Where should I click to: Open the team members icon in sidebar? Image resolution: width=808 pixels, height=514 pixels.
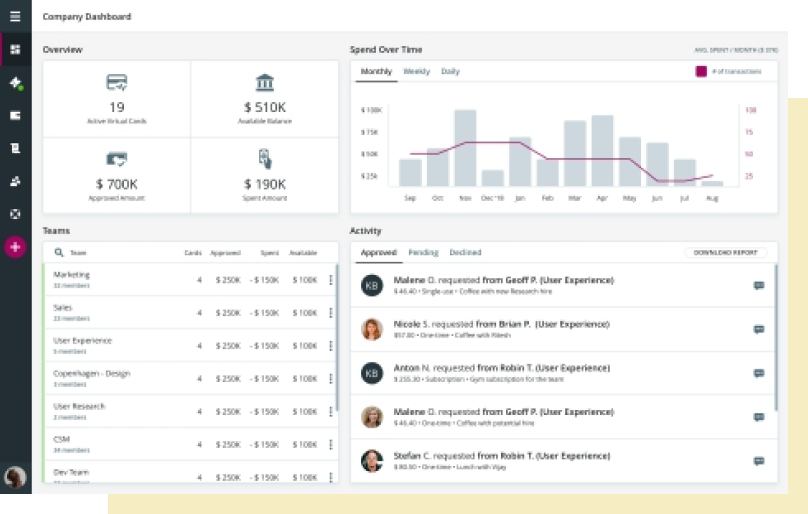pyautogui.click(x=15, y=181)
